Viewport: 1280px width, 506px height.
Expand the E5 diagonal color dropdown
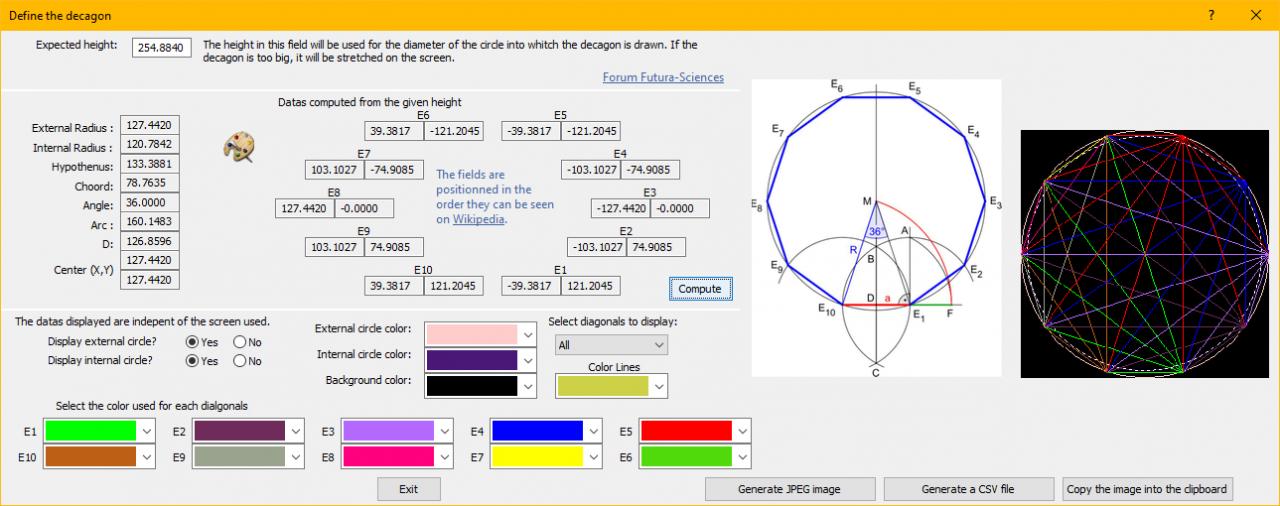tap(742, 431)
